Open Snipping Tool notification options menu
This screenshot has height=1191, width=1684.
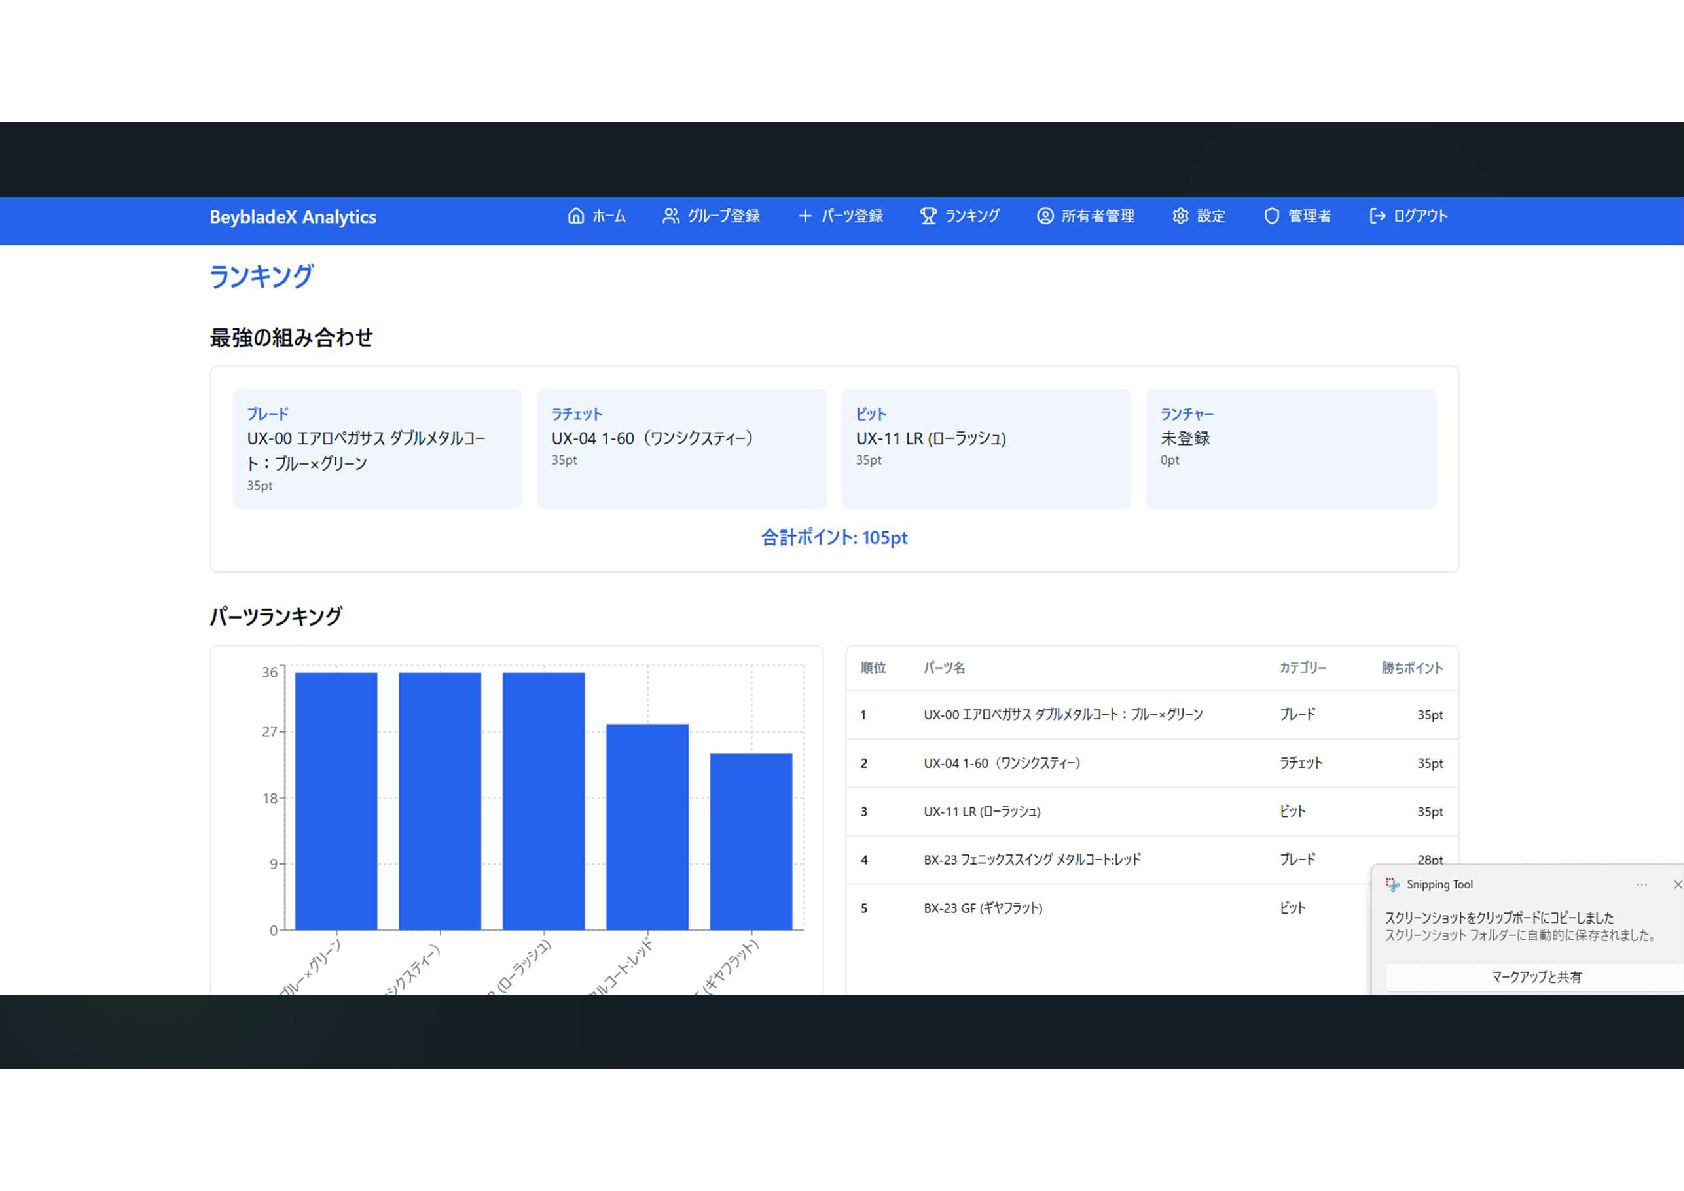click(x=1642, y=884)
